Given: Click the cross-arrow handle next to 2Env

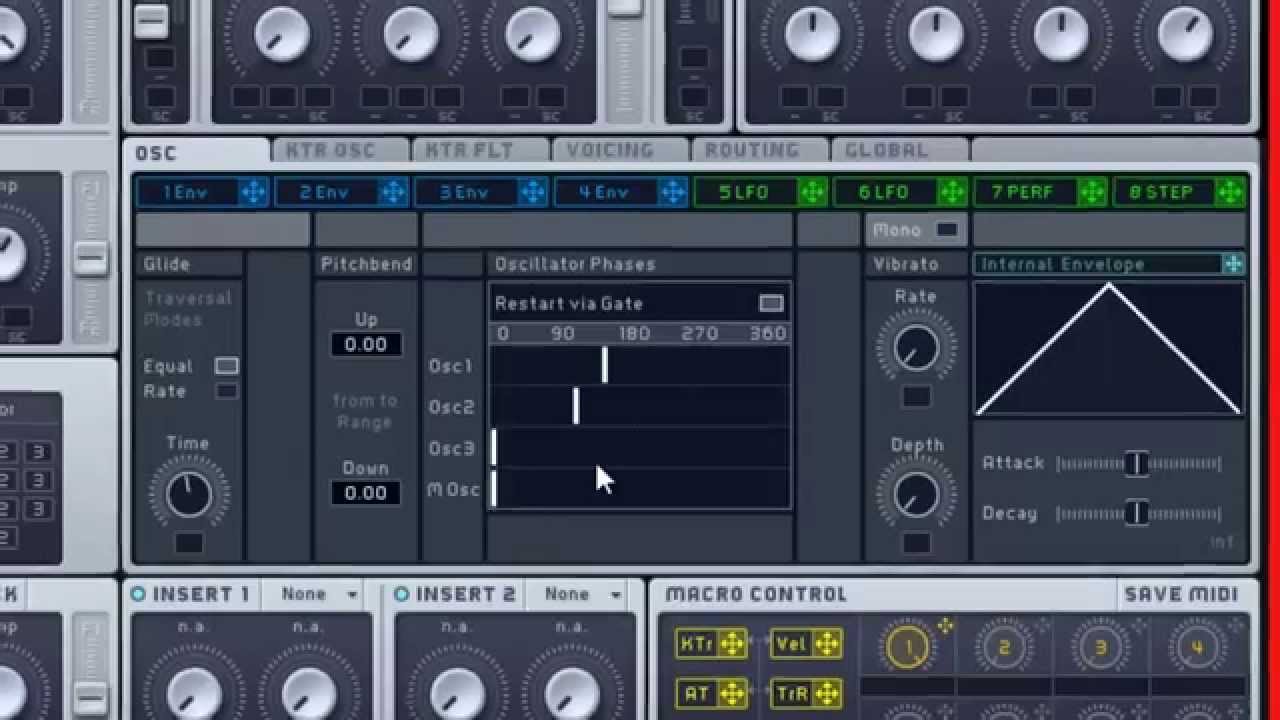Looking at the screenshot, I should pyautogui.click(x=394, y=192).
